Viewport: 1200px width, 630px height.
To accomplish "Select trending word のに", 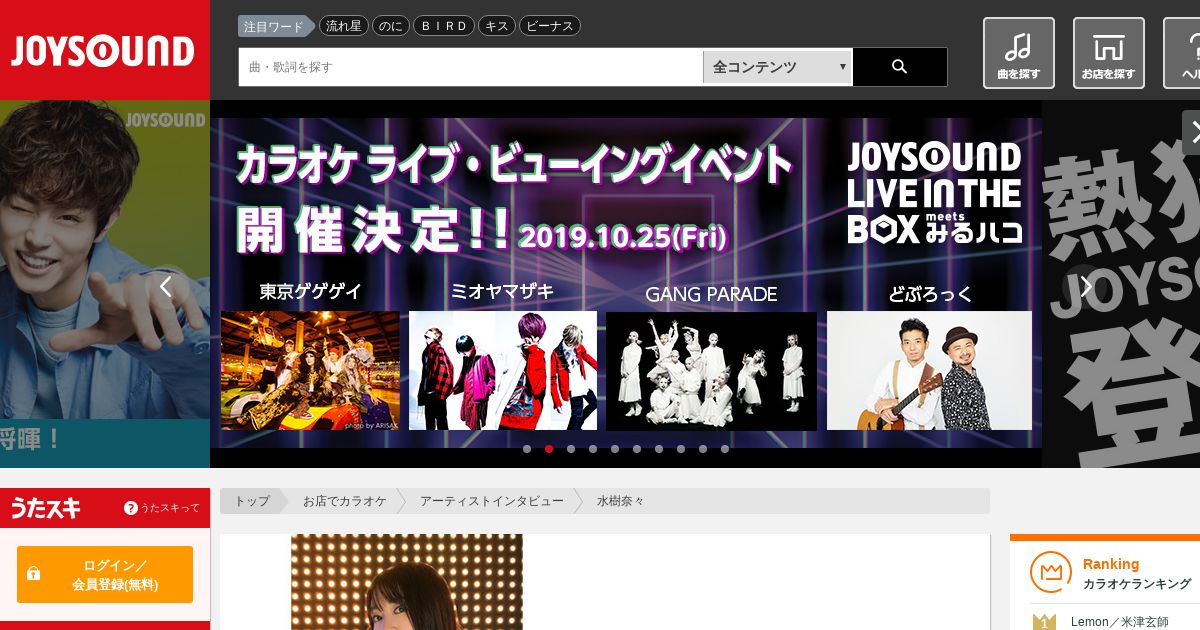I will tap(391, 26).
